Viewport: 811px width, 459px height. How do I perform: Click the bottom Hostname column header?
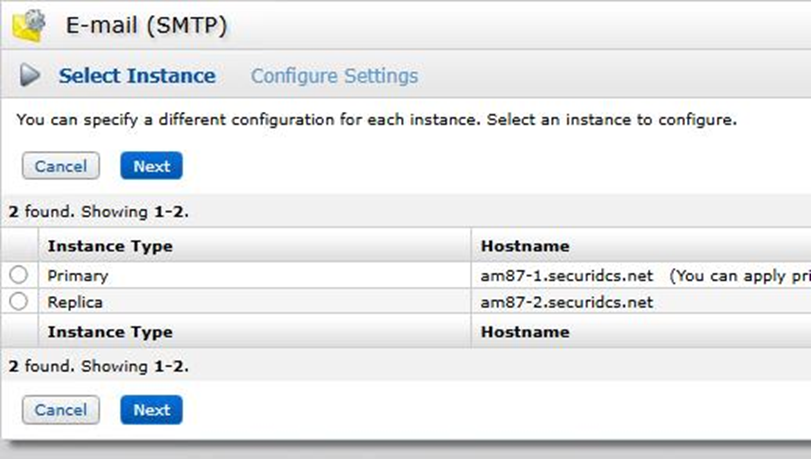coord(525,332)
